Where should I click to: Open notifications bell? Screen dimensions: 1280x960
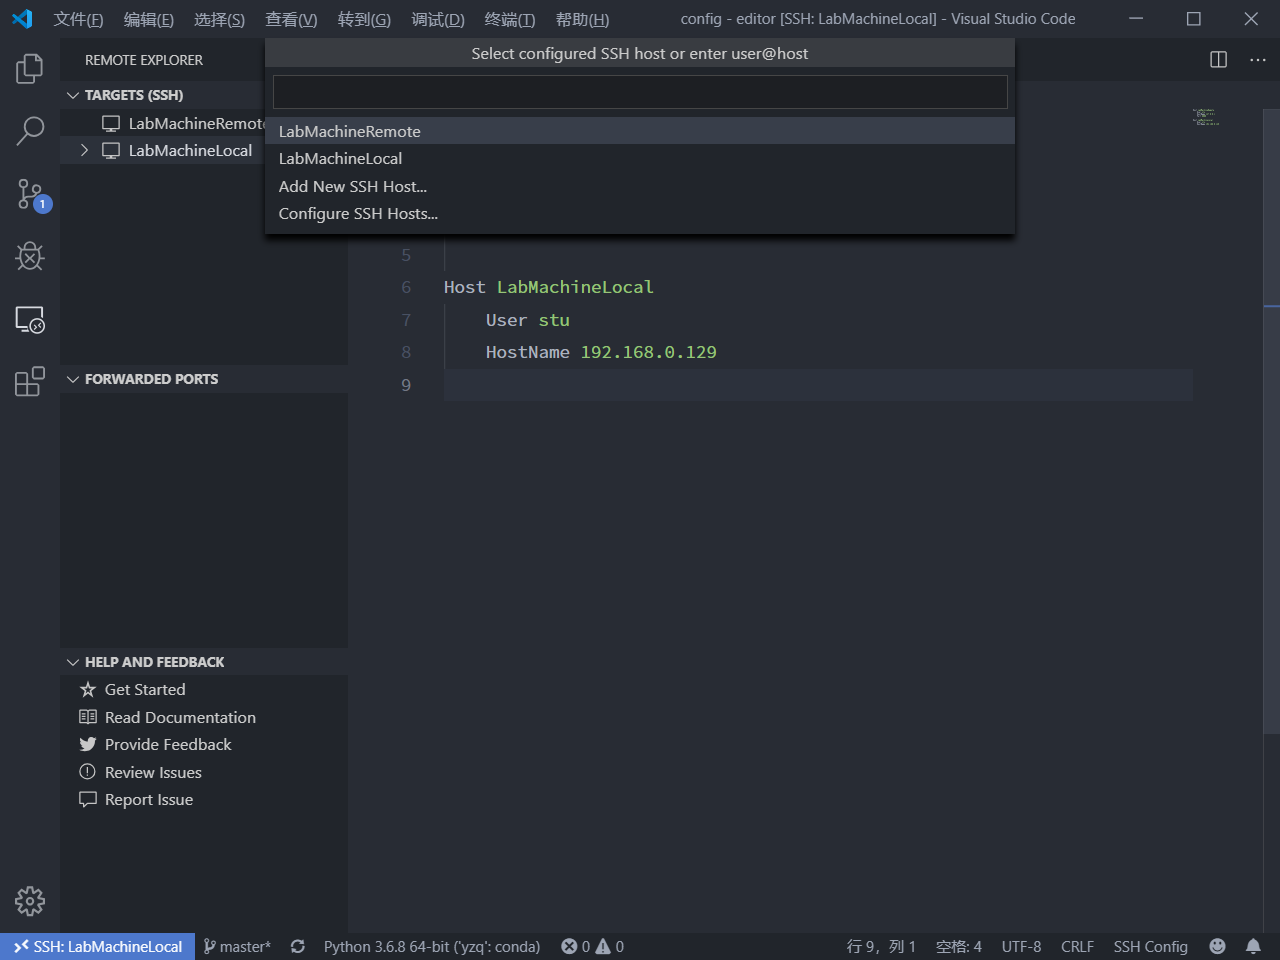tap(1253, 946)
